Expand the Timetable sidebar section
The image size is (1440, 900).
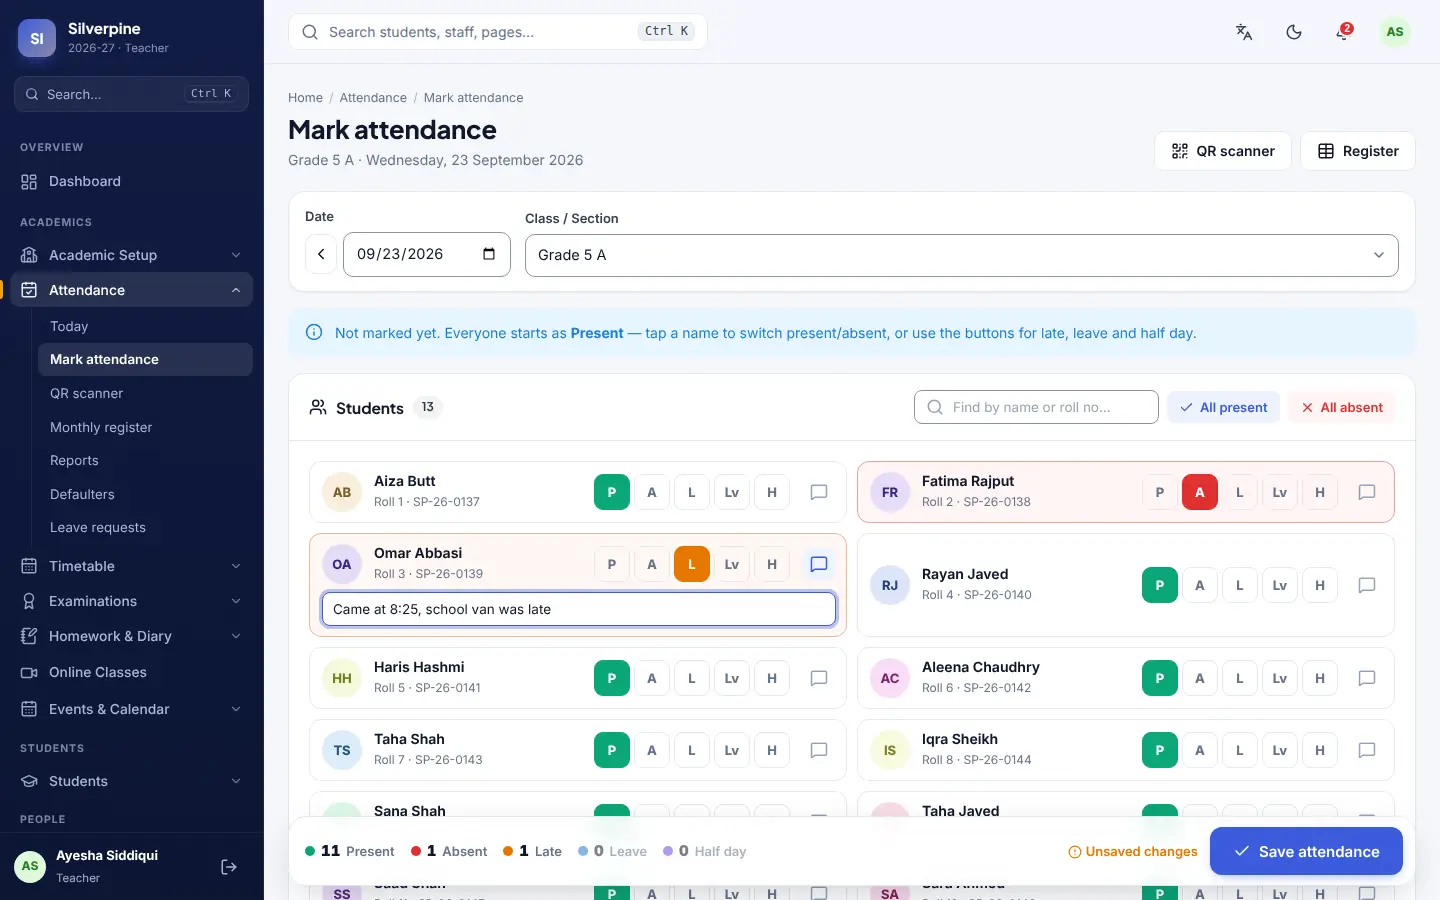(131, 566)
